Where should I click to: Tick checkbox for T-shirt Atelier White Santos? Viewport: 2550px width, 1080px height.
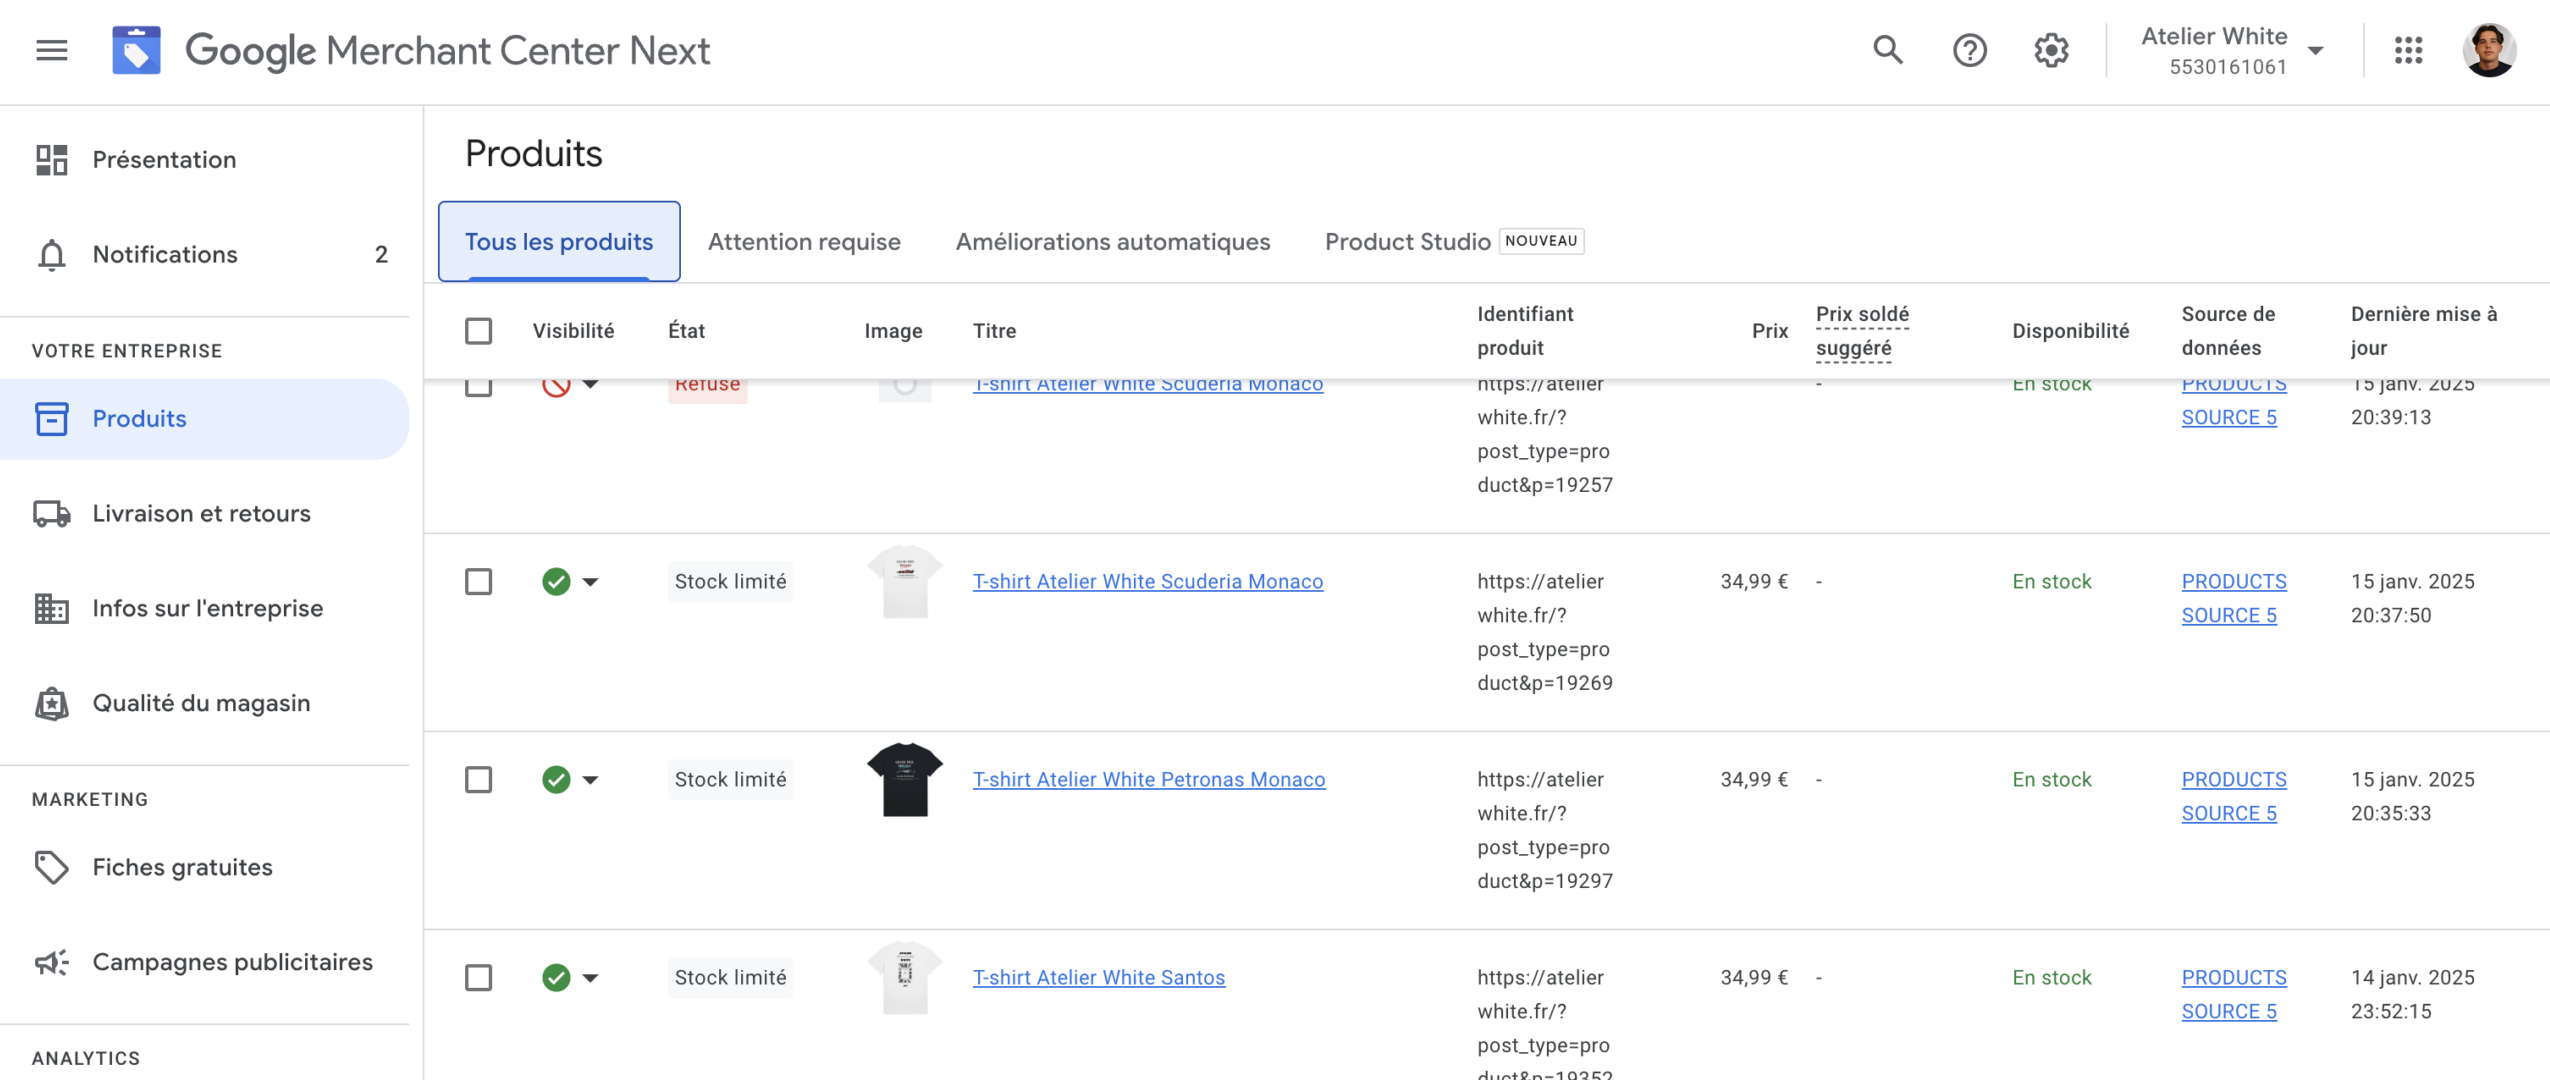click(478, 978)
